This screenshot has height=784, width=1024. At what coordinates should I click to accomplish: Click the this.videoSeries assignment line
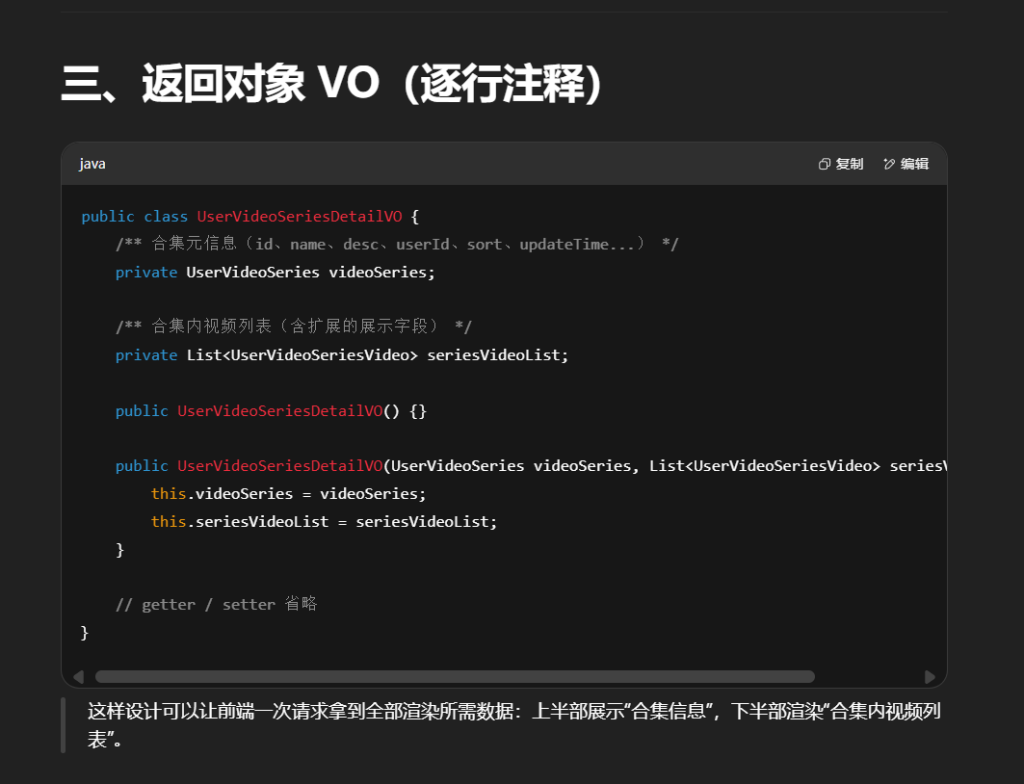pyautogui.click(x=288, y=494)
